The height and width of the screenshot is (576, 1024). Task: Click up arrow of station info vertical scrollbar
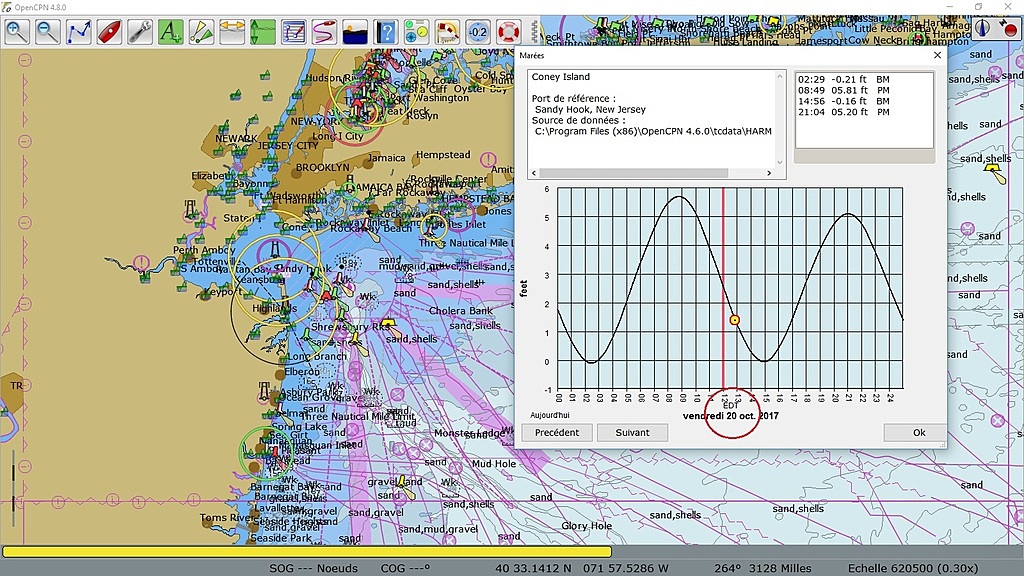pos(779,76)
